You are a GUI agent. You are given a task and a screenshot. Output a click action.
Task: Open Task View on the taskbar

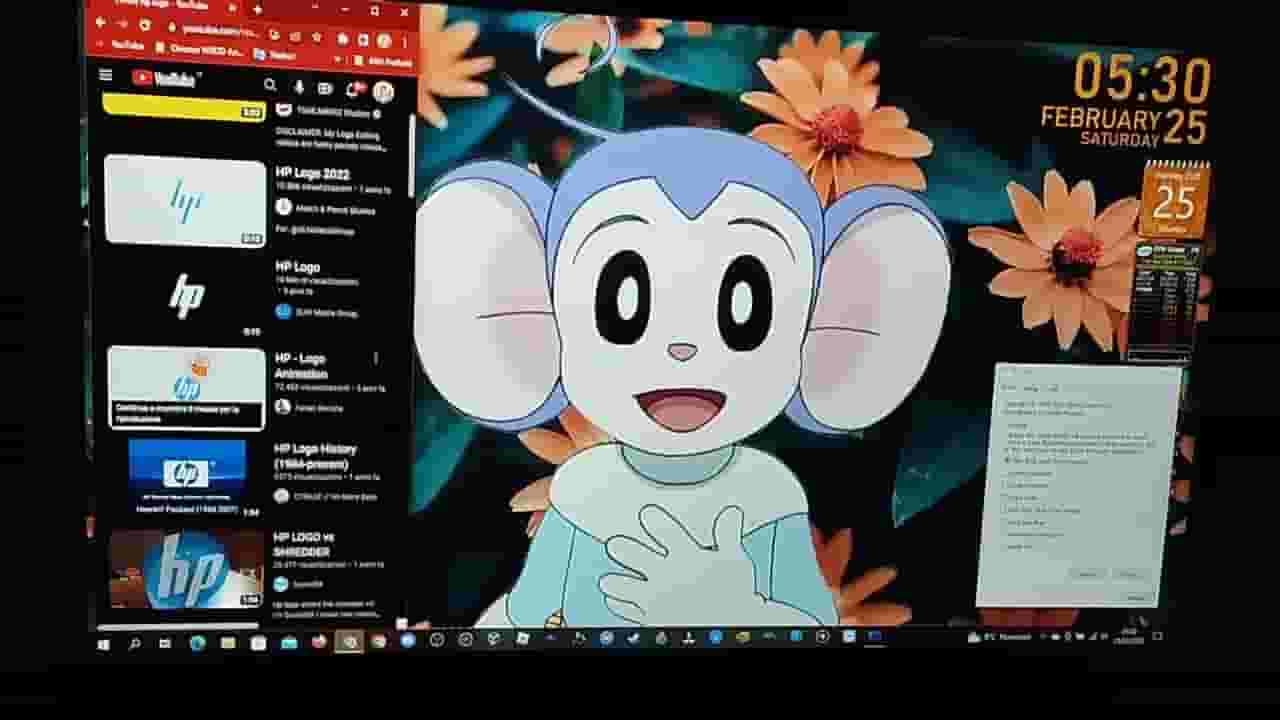coord(165,644)
